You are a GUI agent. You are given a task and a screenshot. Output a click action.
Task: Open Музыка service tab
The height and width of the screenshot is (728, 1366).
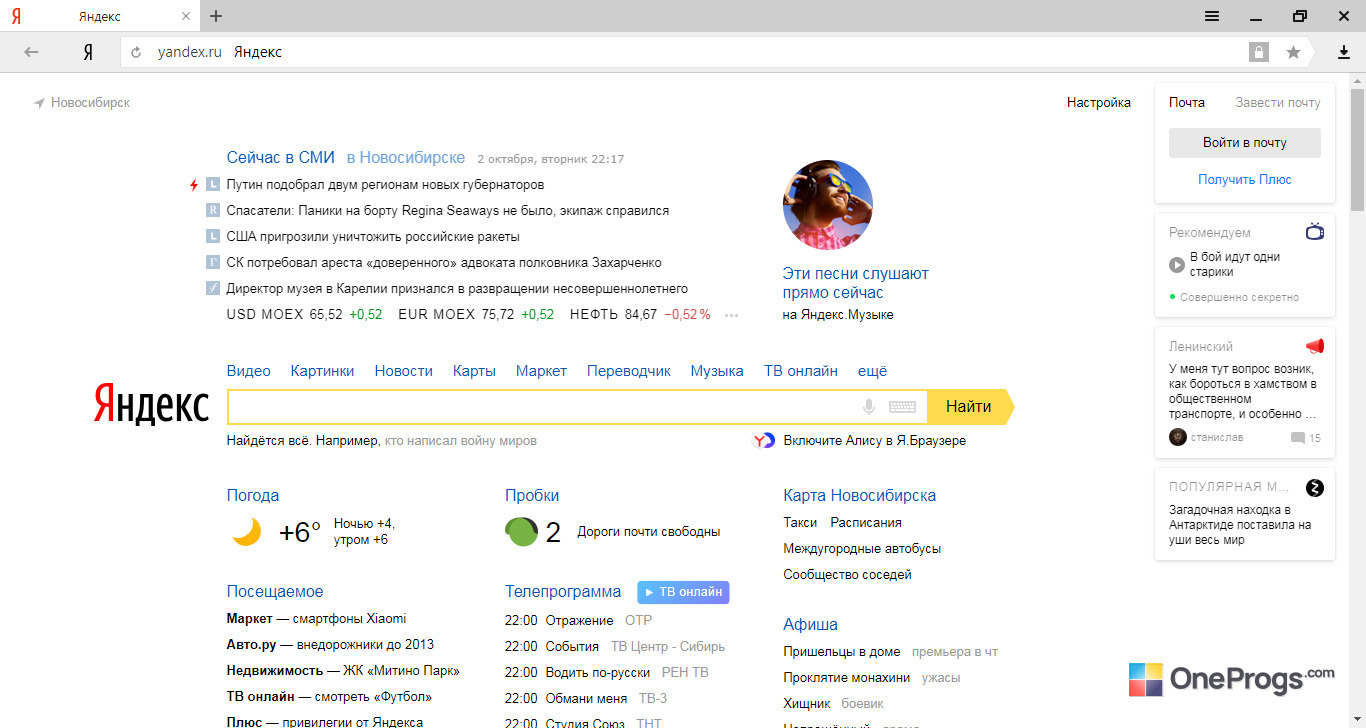tap(717, 371)
